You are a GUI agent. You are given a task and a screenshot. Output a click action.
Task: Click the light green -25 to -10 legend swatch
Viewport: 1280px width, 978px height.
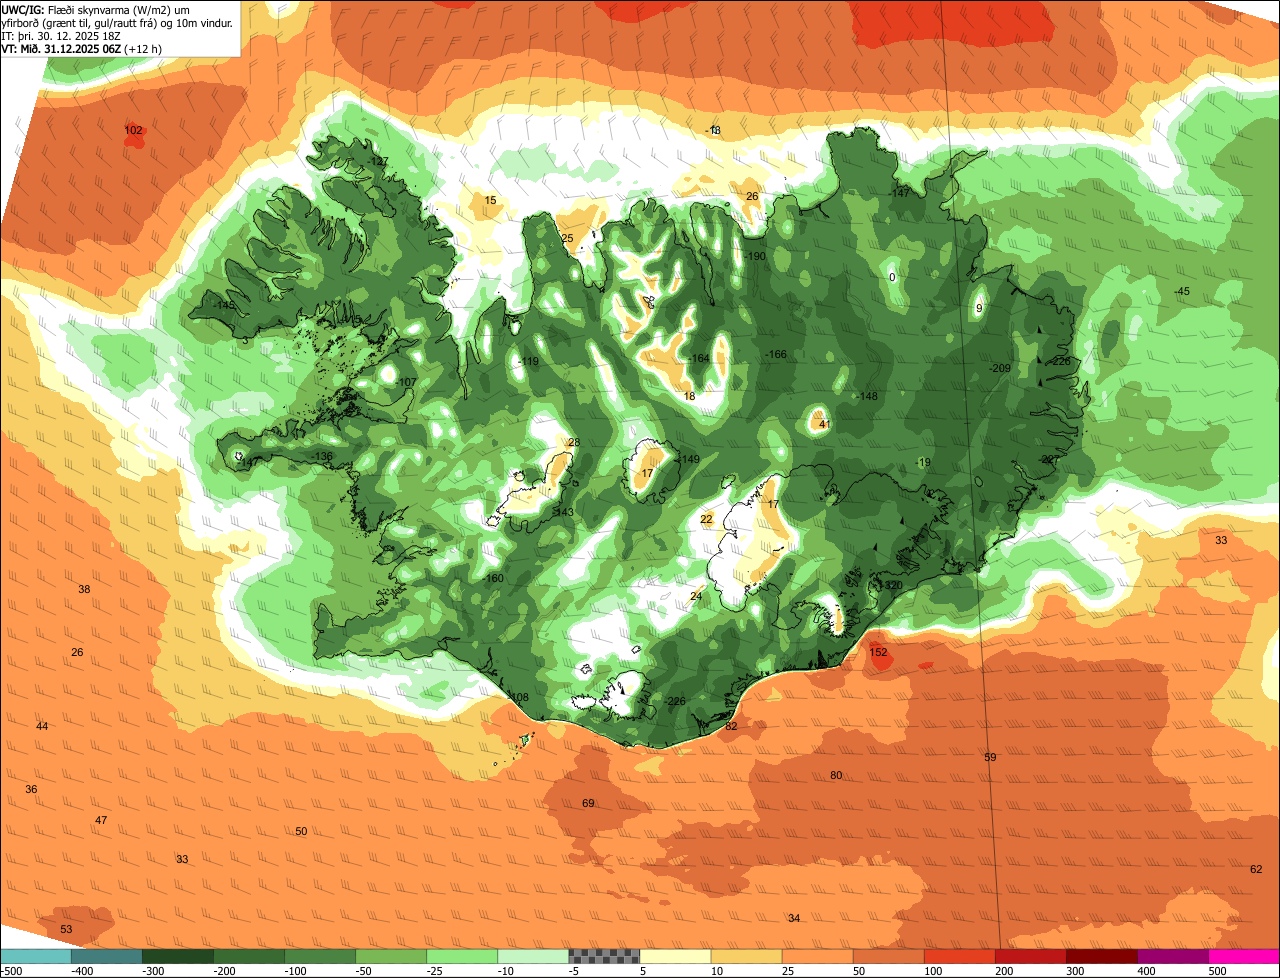(x=462, y=956)
